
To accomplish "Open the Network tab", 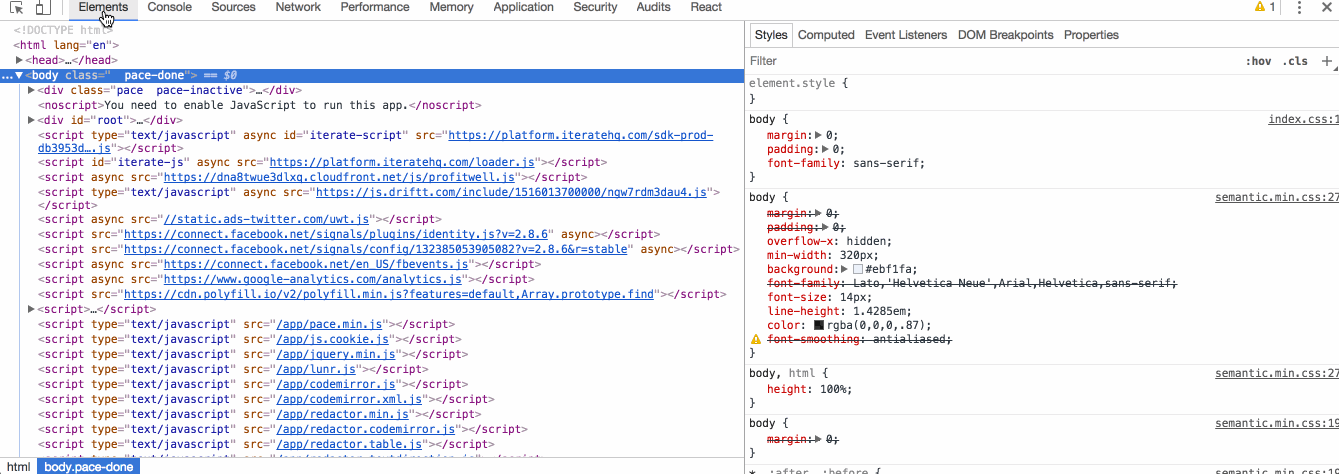I will (x=298, y=7).
